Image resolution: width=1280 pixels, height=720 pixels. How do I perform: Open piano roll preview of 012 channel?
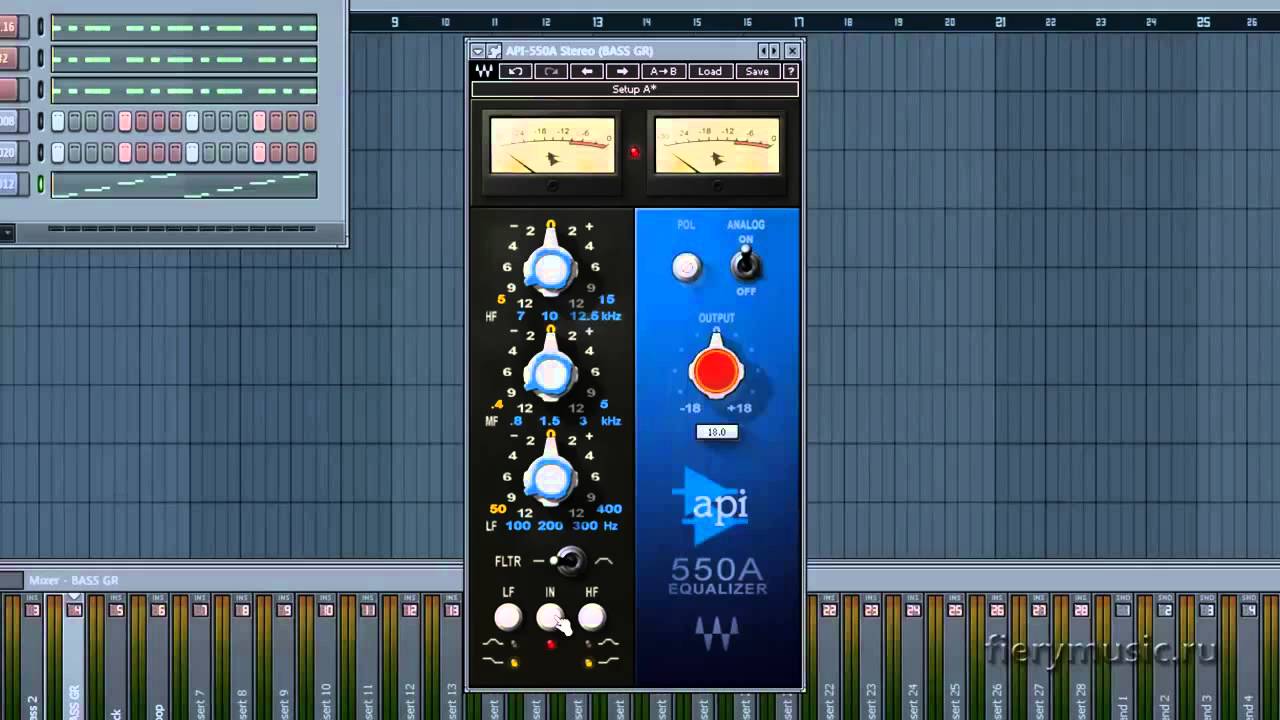[x=184, y=184]
